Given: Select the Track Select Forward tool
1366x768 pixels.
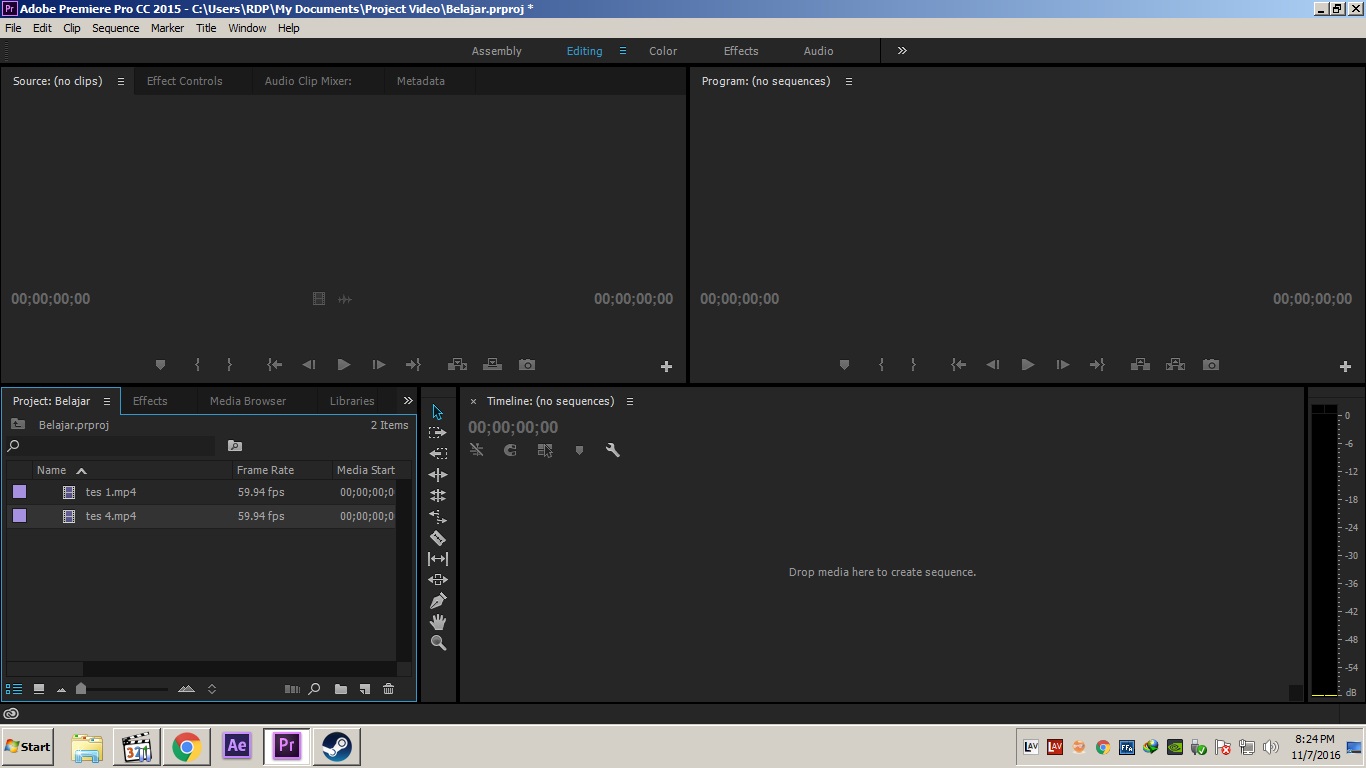Looking at the screenshot, I should 437,432.
